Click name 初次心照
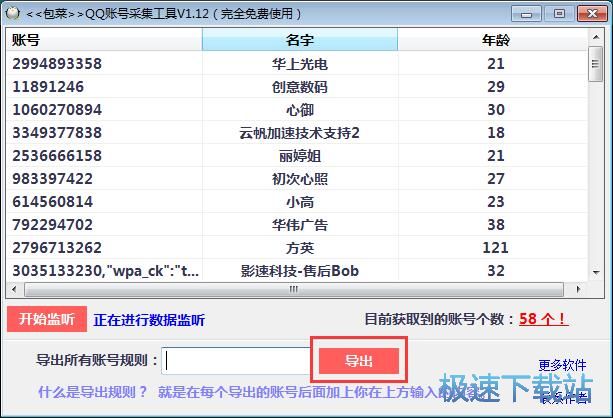 [x=300, y=179]
